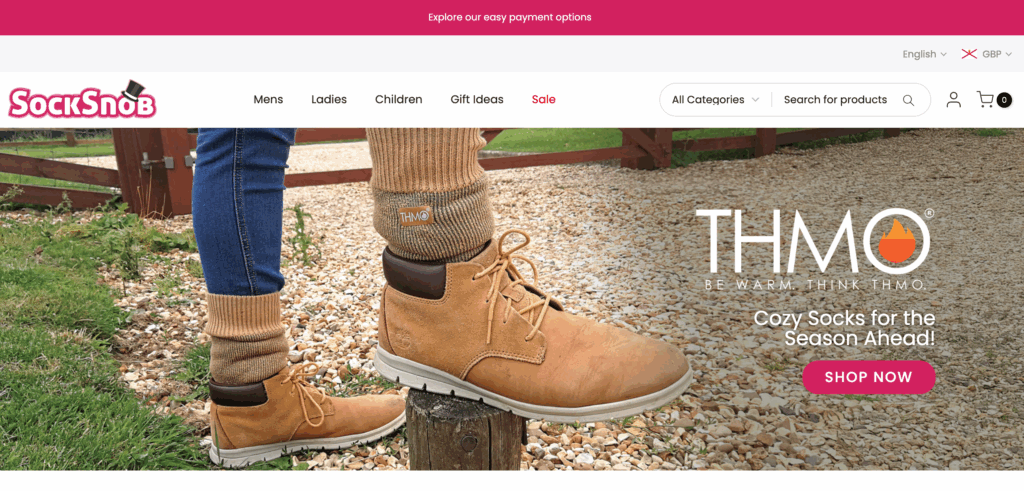Open the user account icon

pyautogui.click(x=953, y=100)
